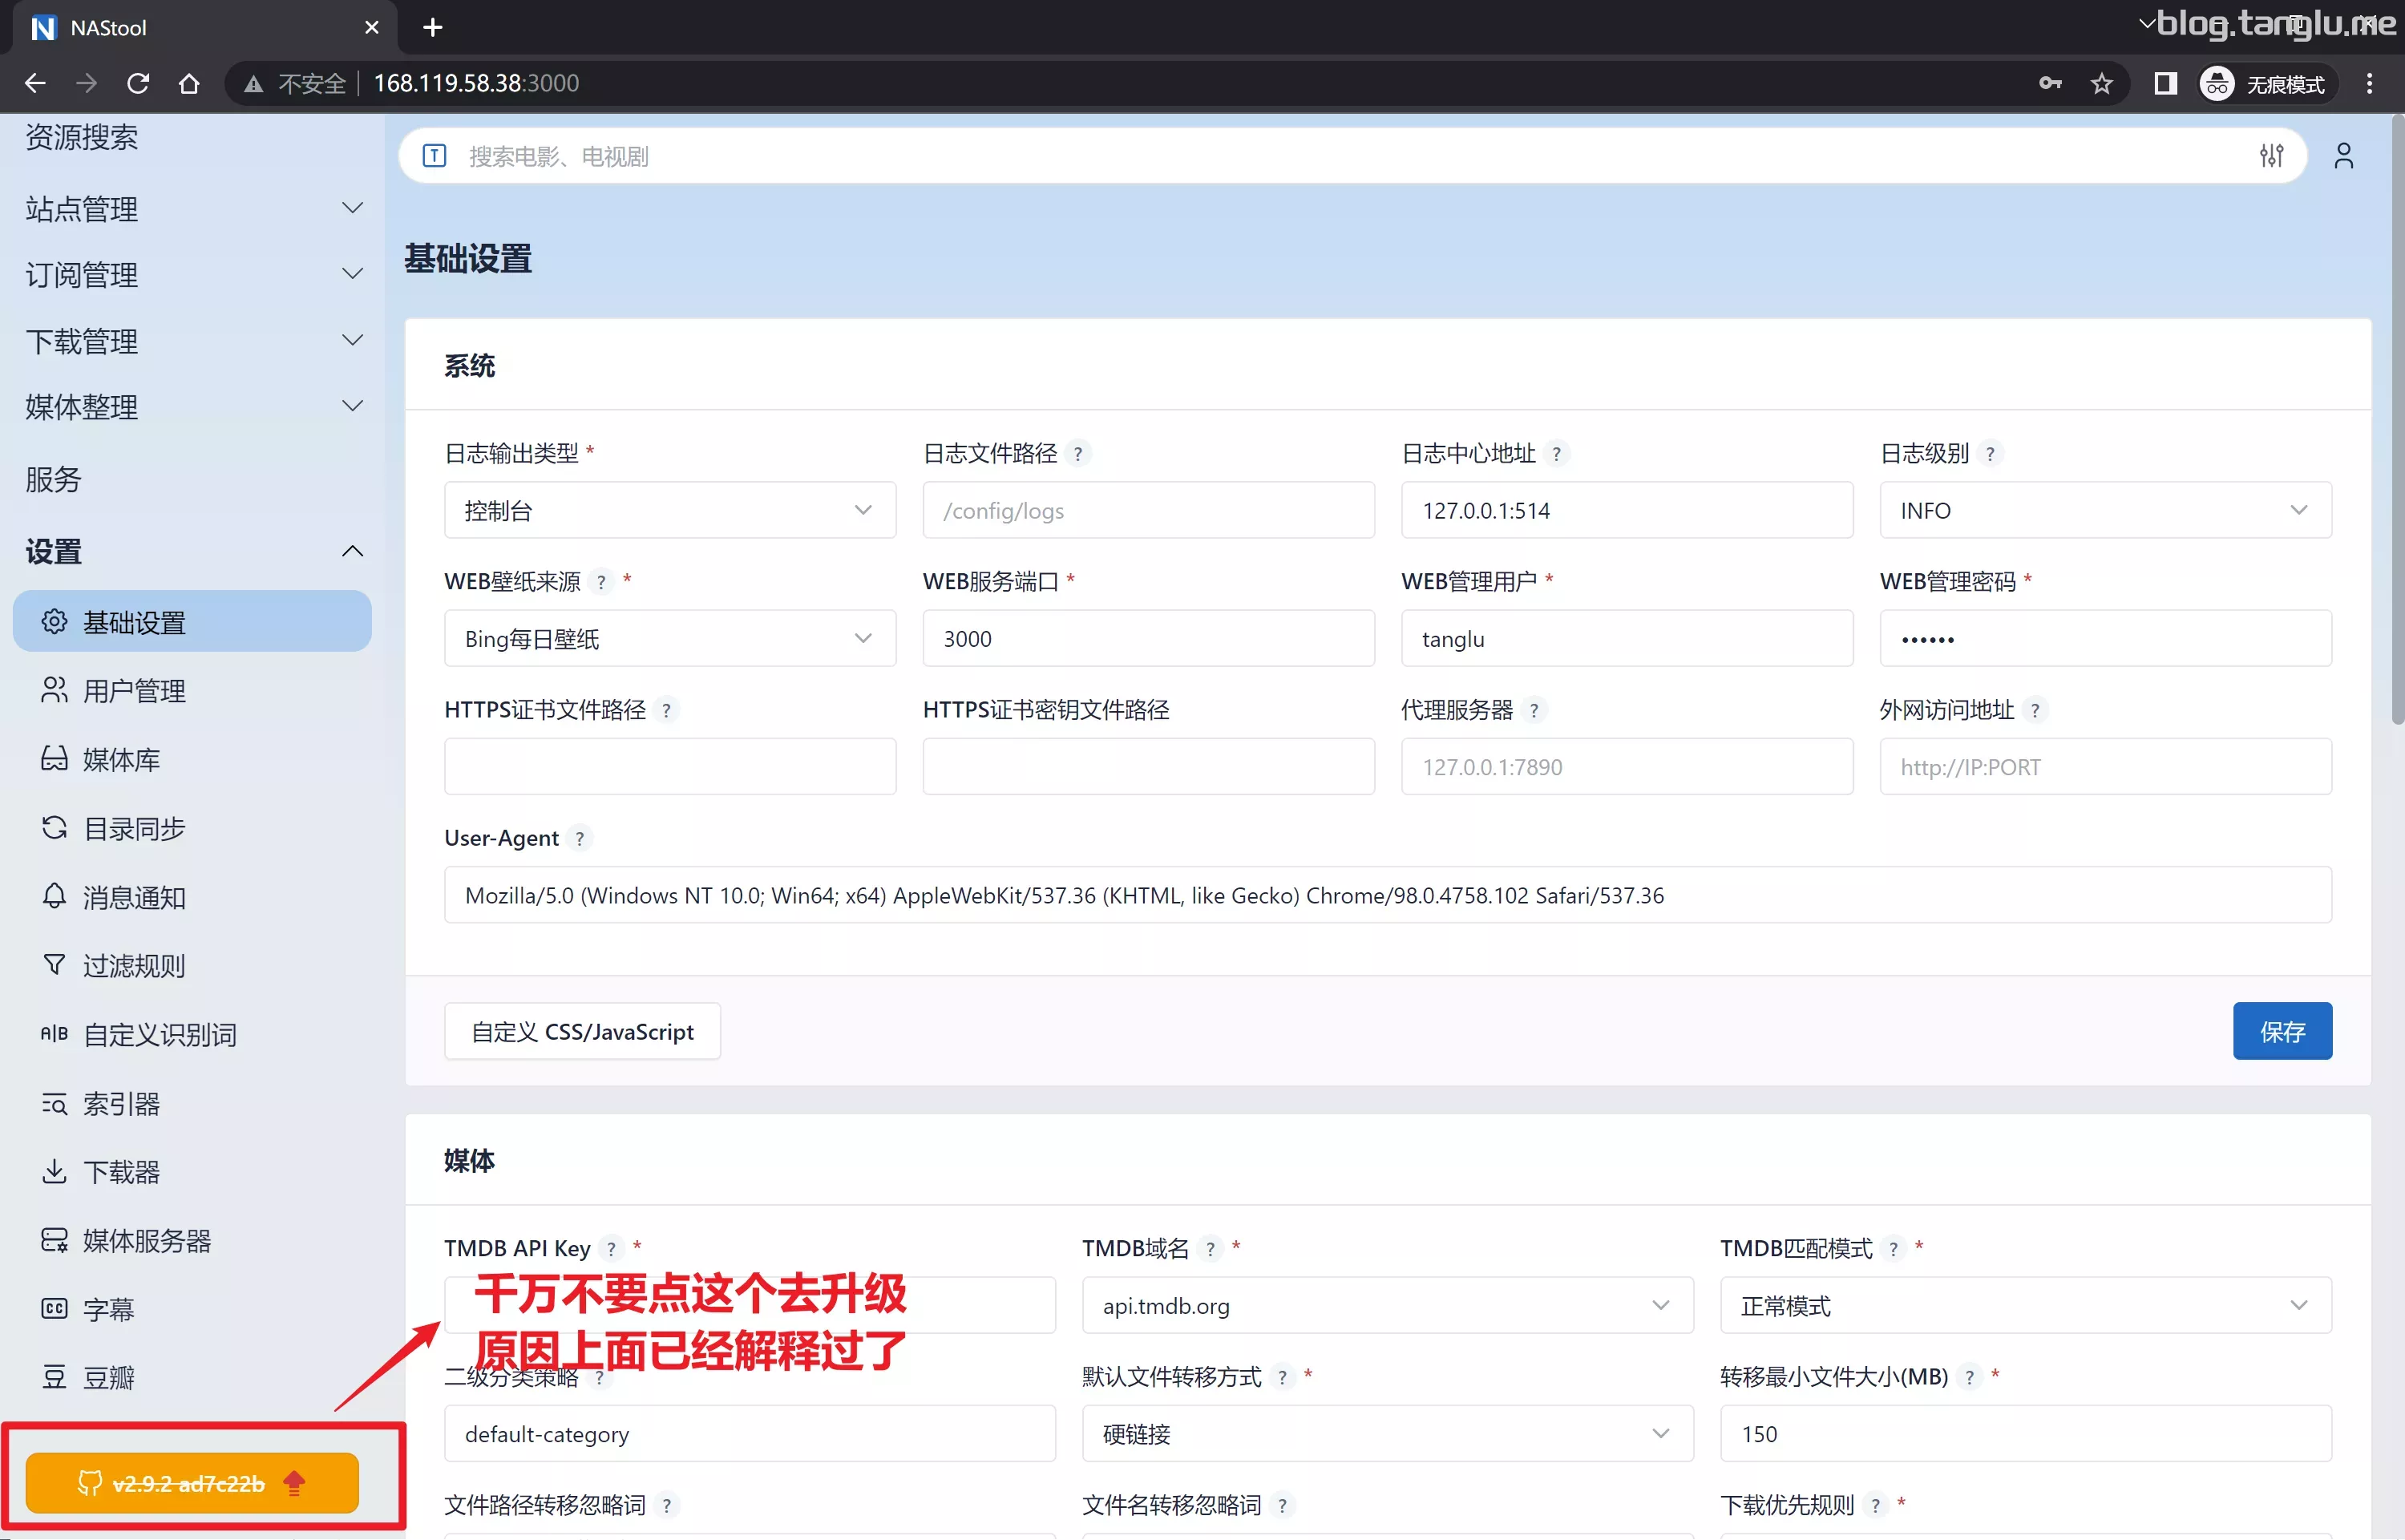Open 媒体服务器 settings
The height and width of the screenshot is (1540, 2405).
click(x=147, y=1240)
